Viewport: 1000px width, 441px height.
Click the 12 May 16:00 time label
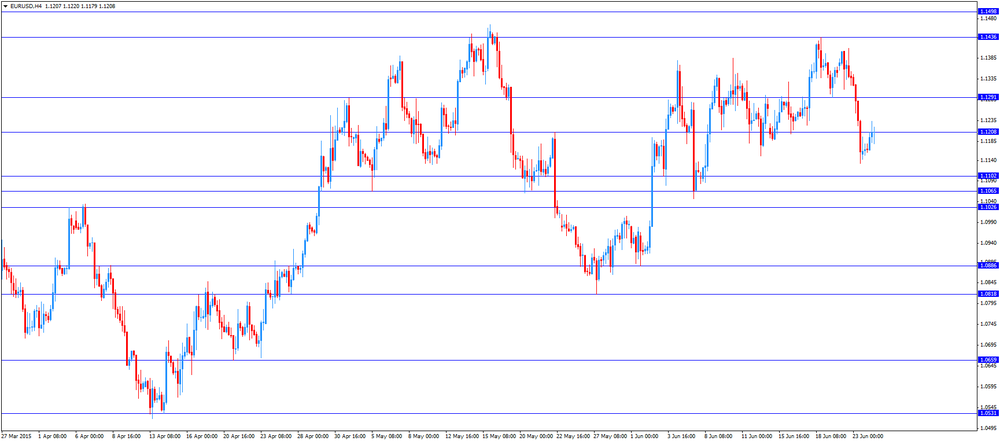[x=462, y=437]
